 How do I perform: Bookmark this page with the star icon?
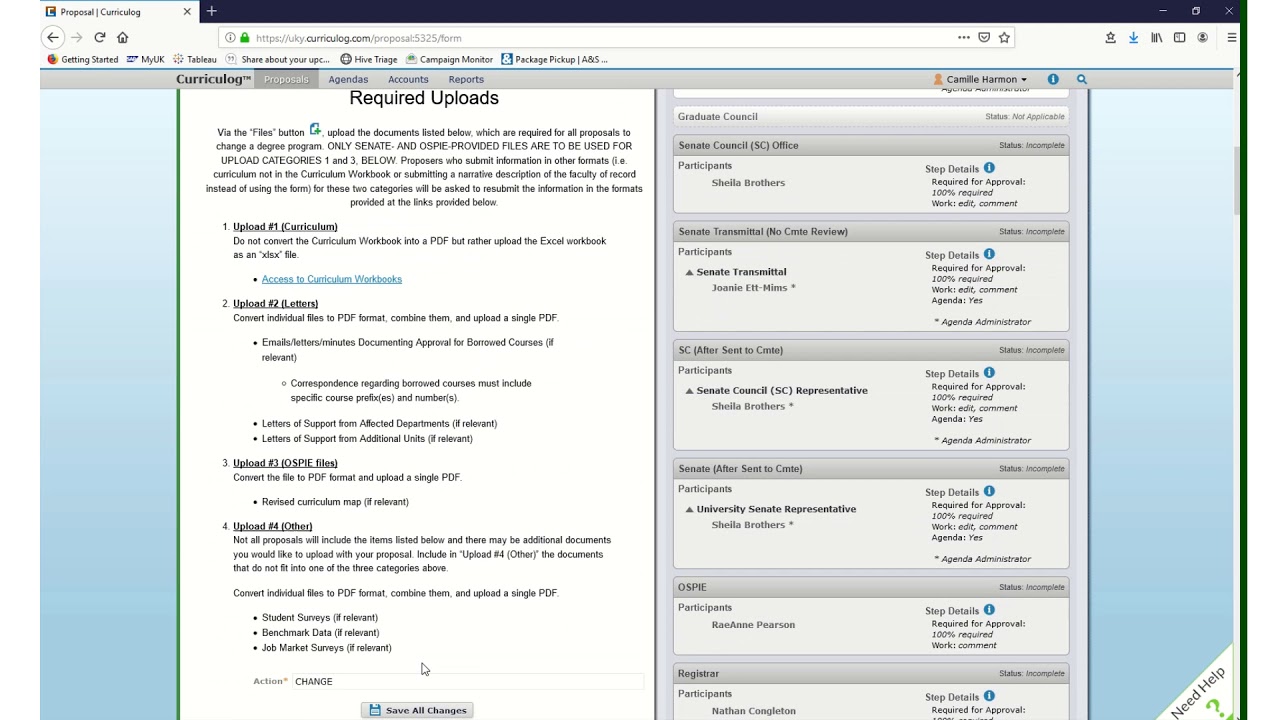1004,37
